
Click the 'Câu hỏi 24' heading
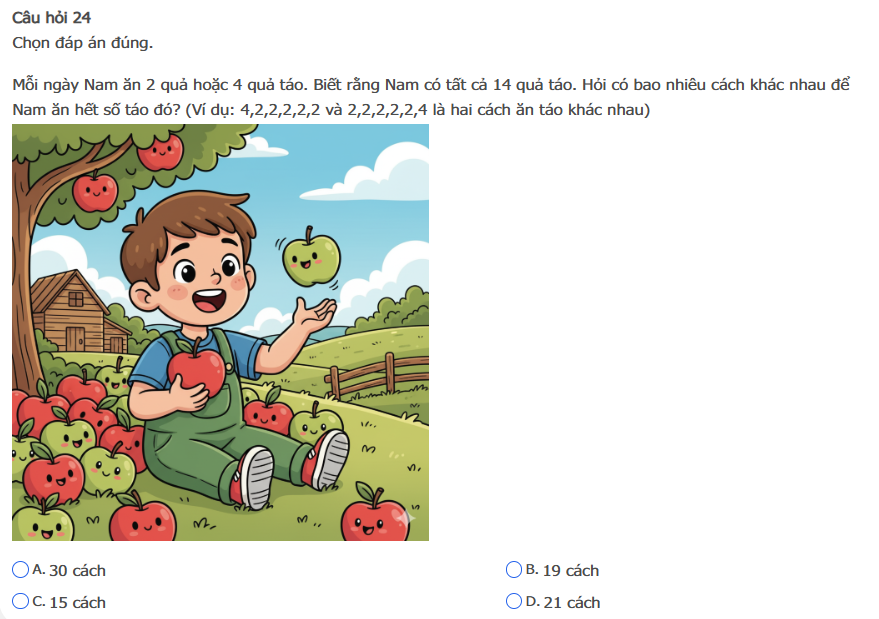[x=52, y=18]
